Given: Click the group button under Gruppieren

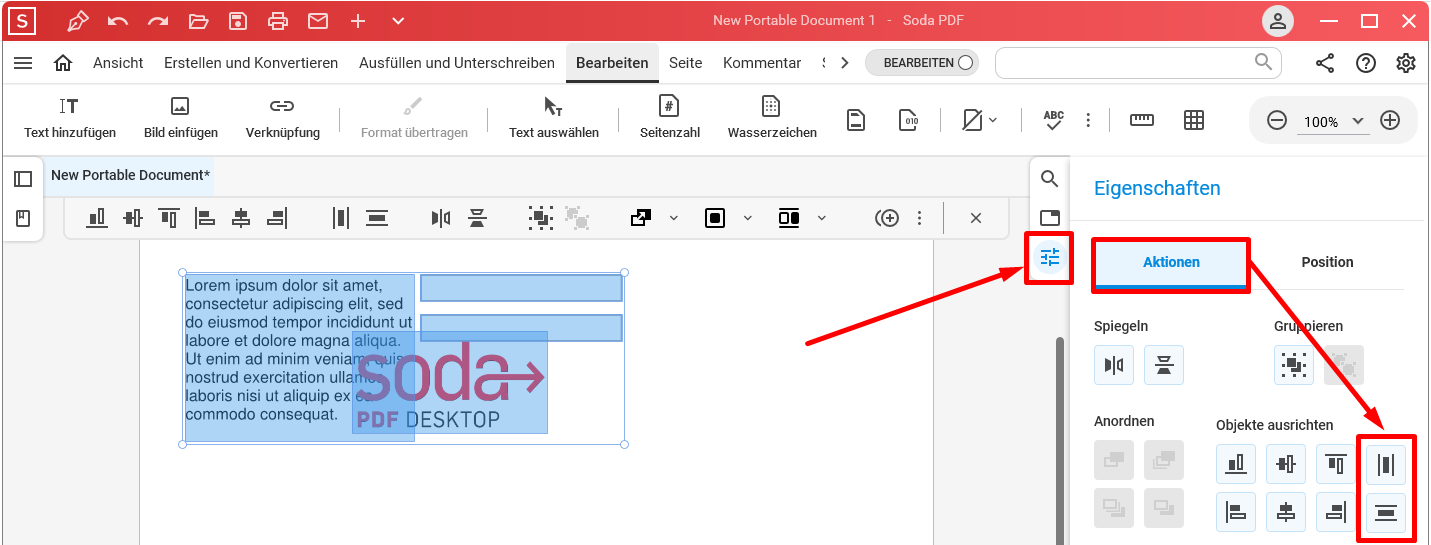Looking at the screenshot, I should click(1294, 365).
